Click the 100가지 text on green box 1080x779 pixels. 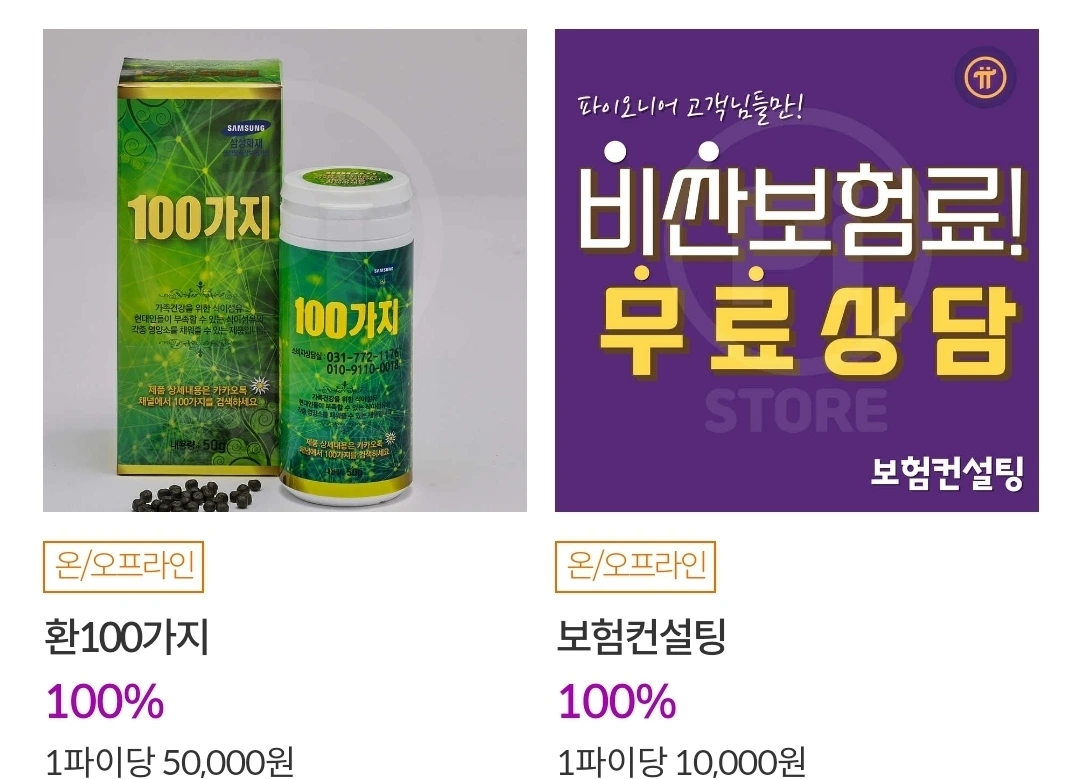199,219
